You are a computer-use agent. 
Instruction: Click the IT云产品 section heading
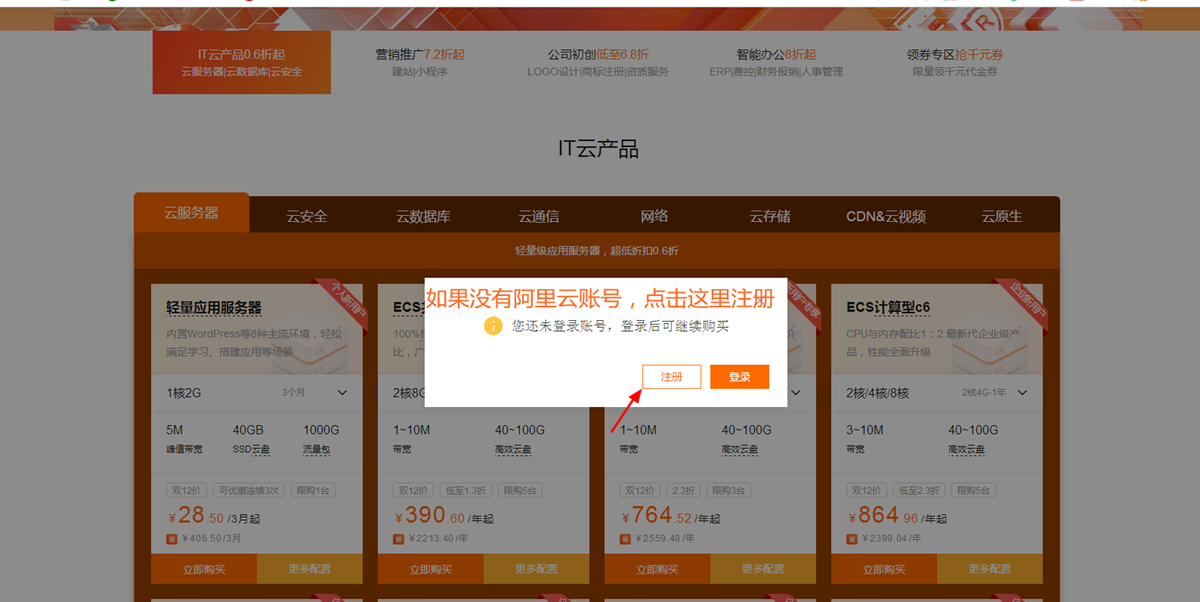click(598, 149)
